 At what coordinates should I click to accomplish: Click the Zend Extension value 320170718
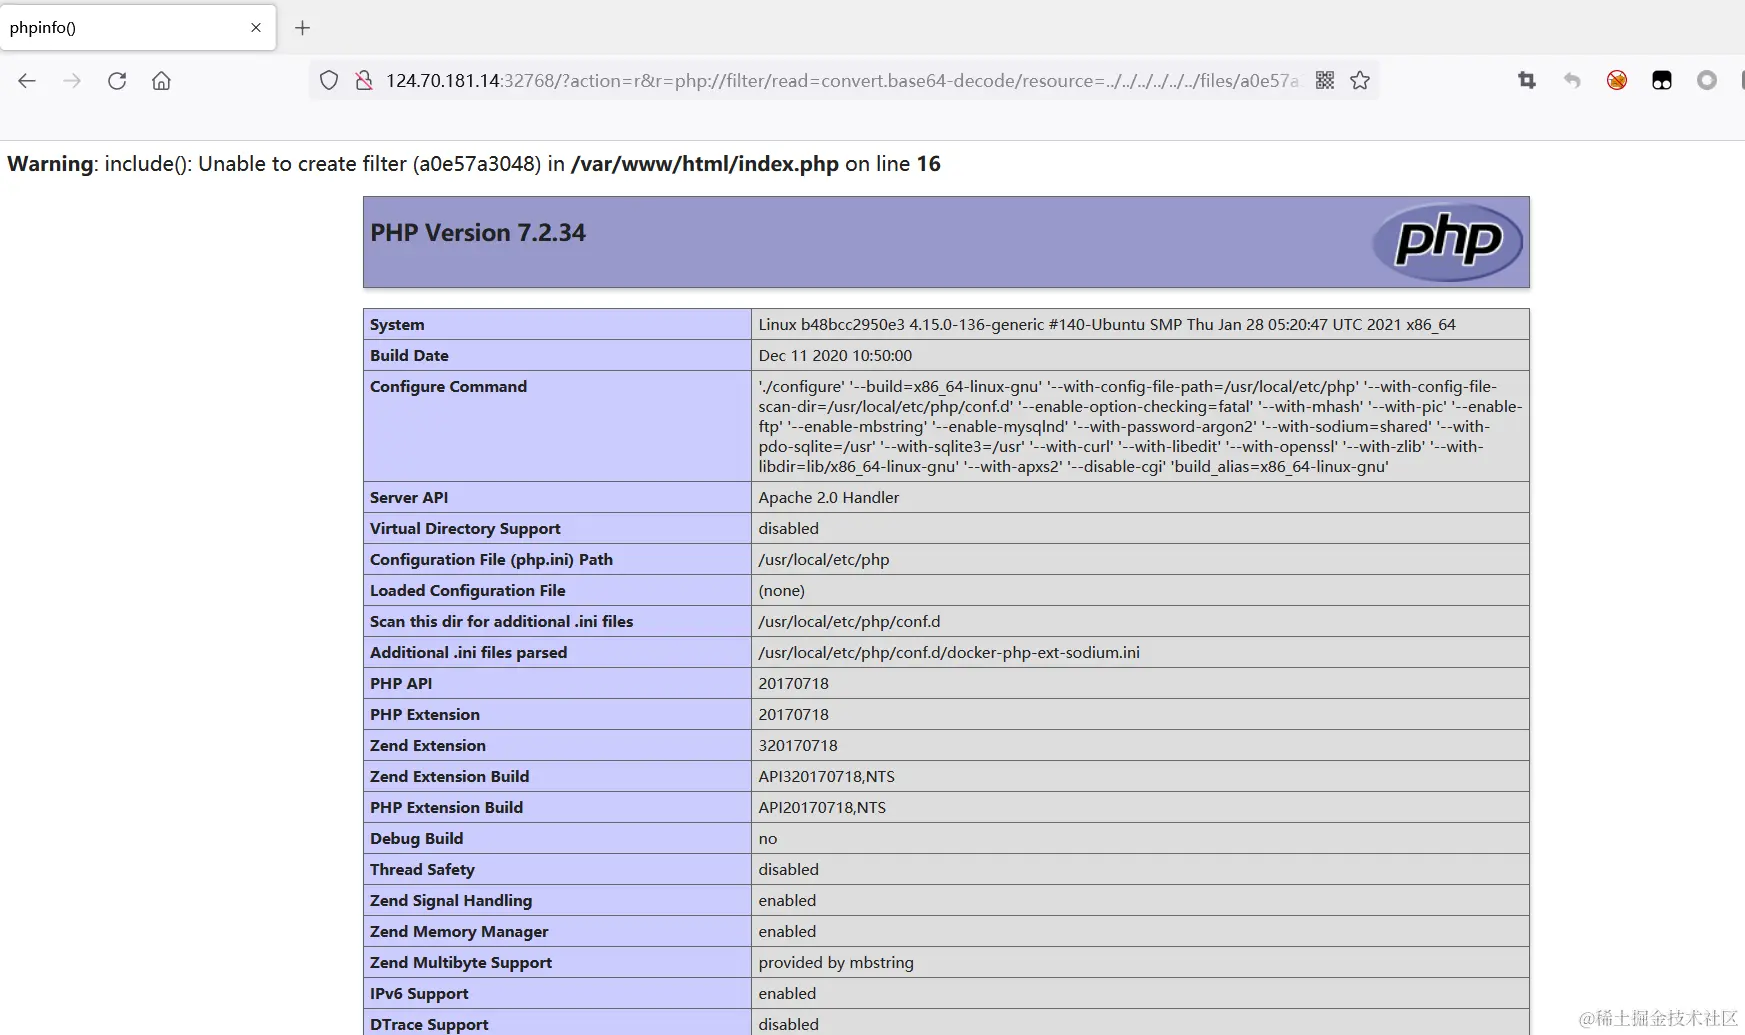point(798,746)
